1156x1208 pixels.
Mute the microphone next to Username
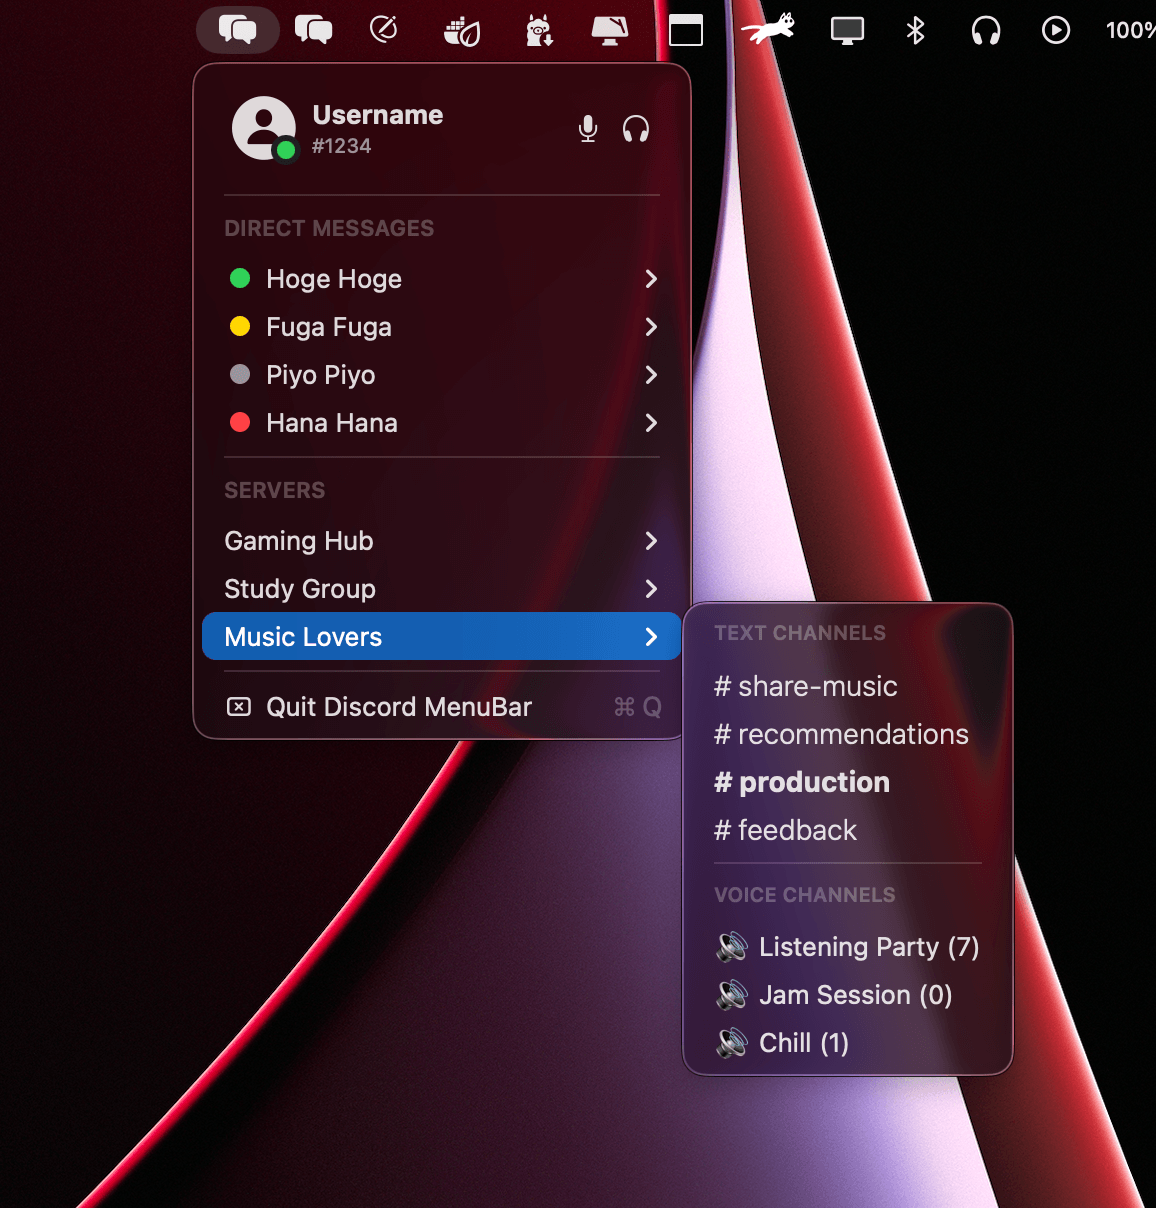point(588,129)
